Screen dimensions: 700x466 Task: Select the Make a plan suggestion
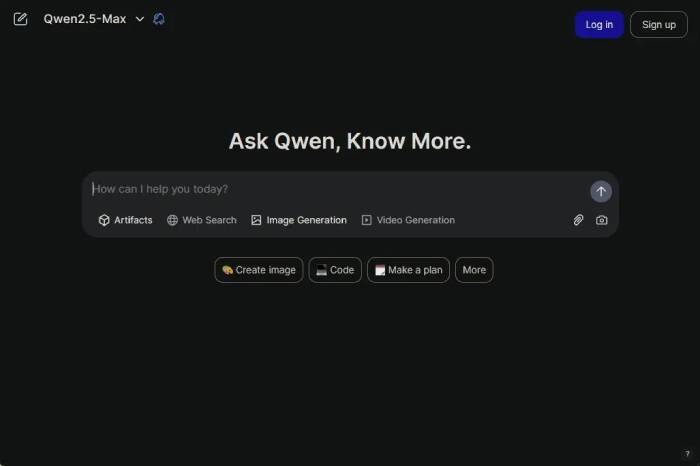(x=408, y=270)
